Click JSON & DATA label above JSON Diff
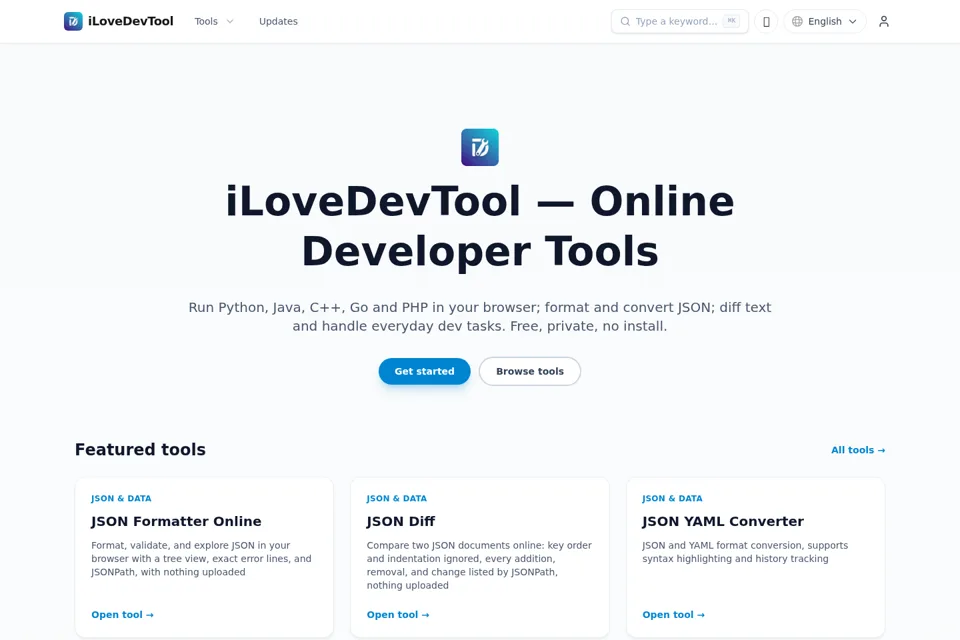This screenshot has width=960, height=640. click(x=397, y=499)
